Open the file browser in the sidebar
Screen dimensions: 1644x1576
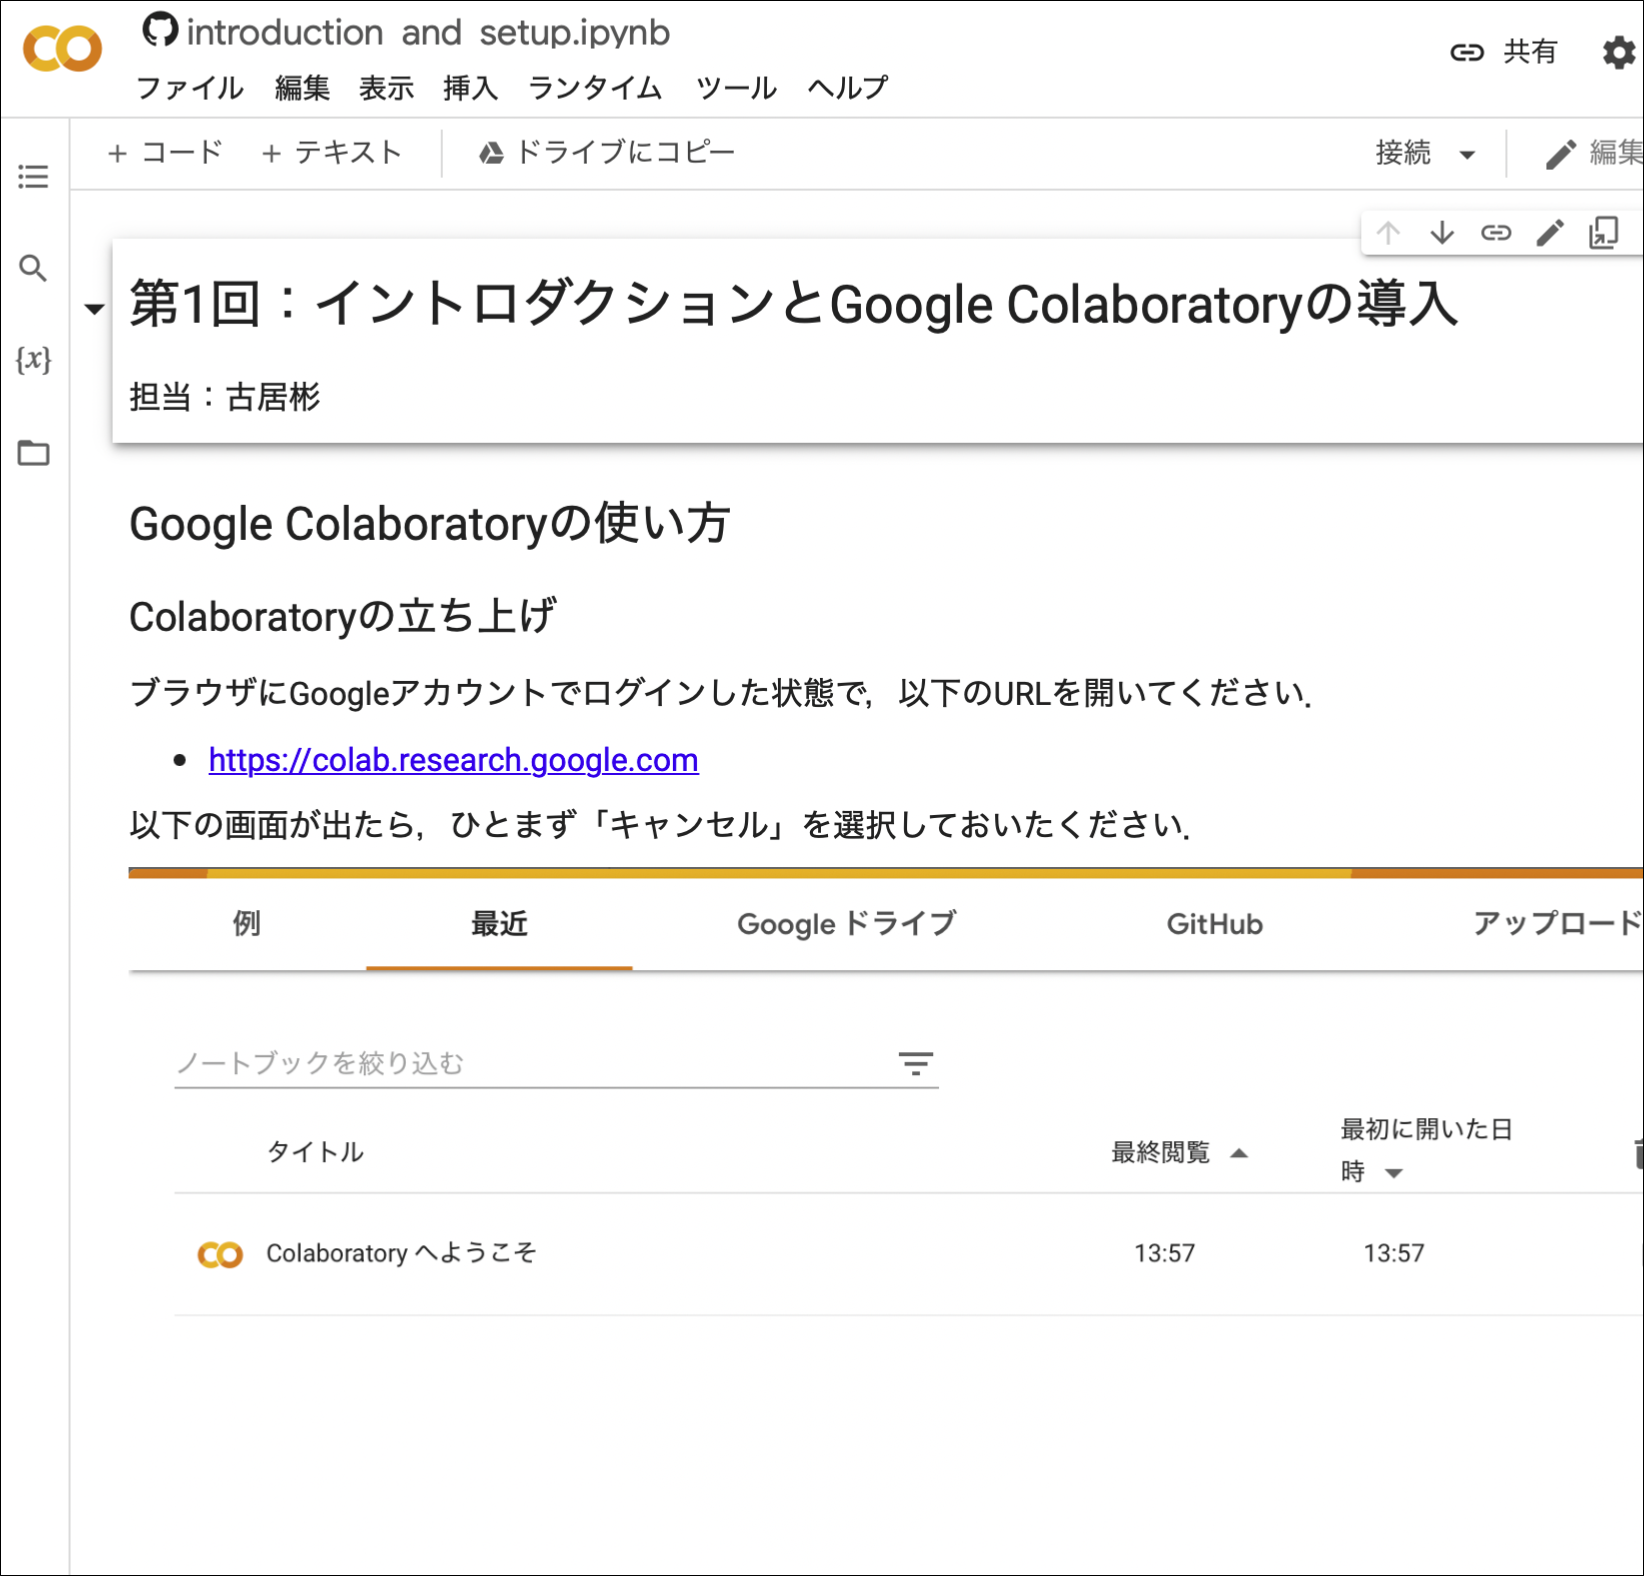tap(33, 452)
